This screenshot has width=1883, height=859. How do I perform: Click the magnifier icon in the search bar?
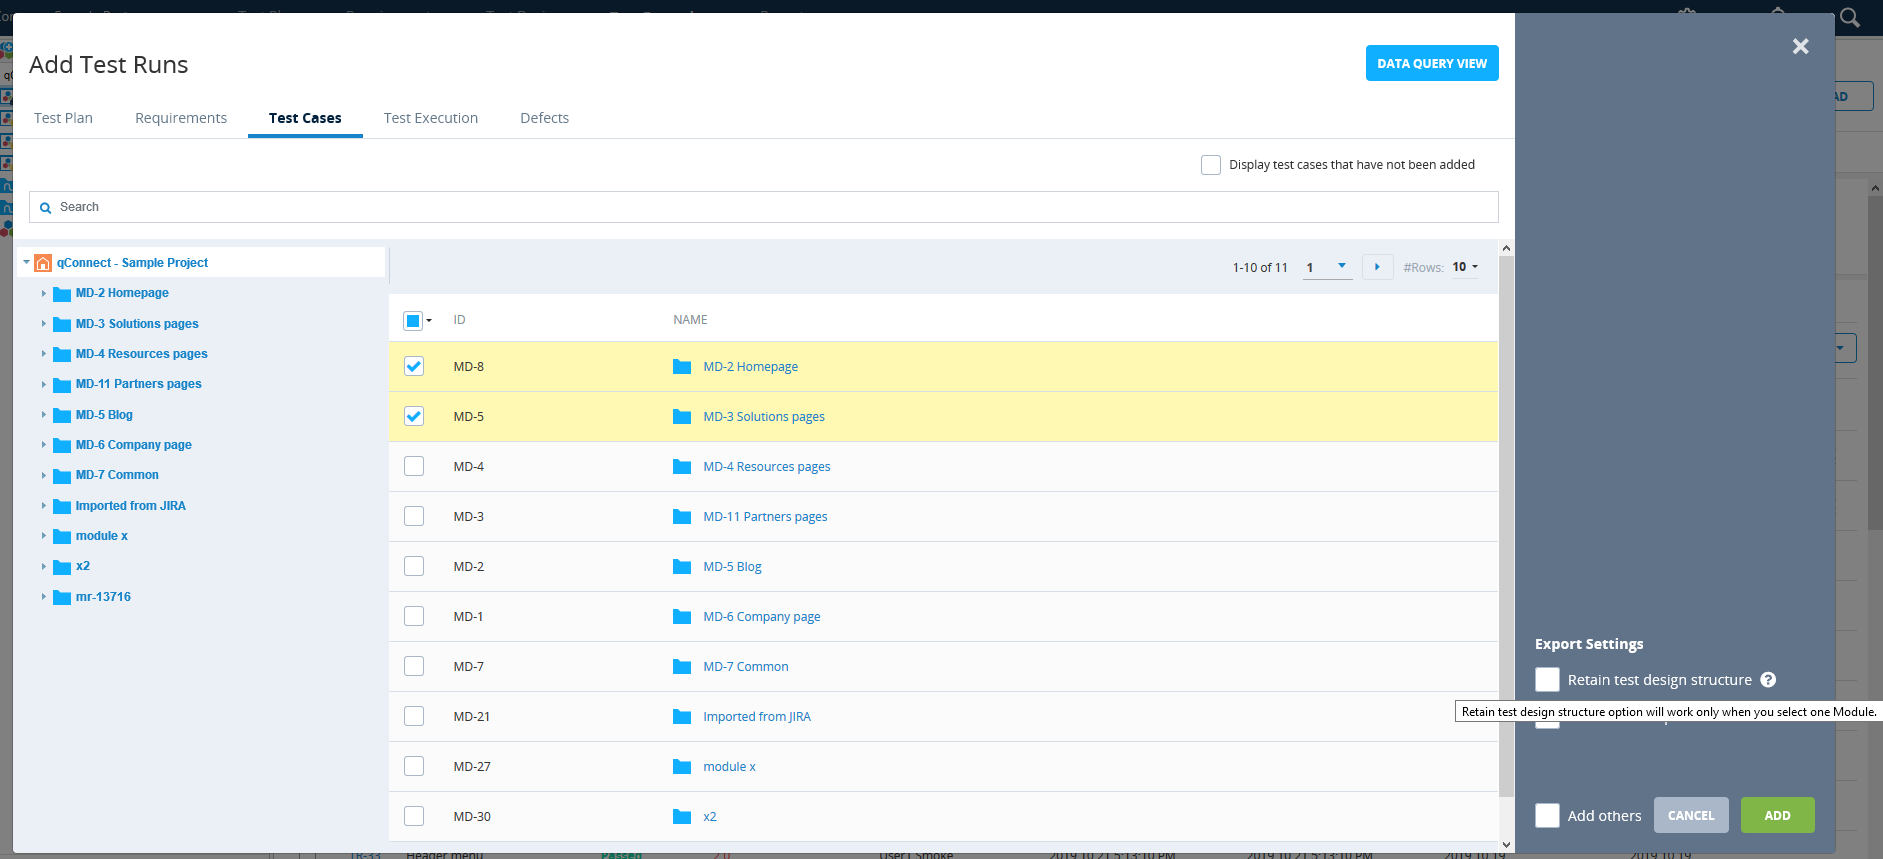(x=45, y=208)
